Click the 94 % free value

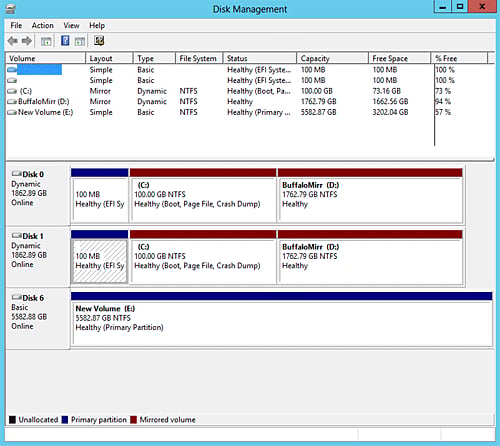[443, 102]
